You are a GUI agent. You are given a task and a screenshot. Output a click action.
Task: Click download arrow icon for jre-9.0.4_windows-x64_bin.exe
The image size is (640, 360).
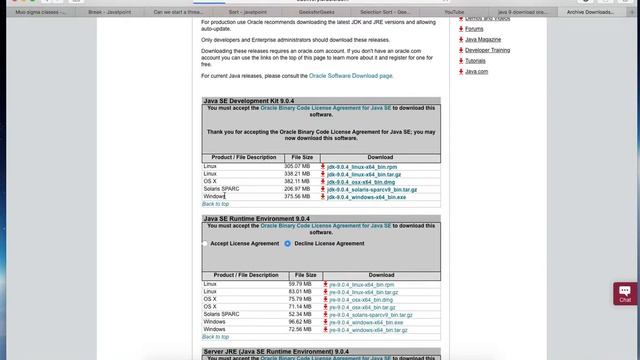[x=325, y=322]
